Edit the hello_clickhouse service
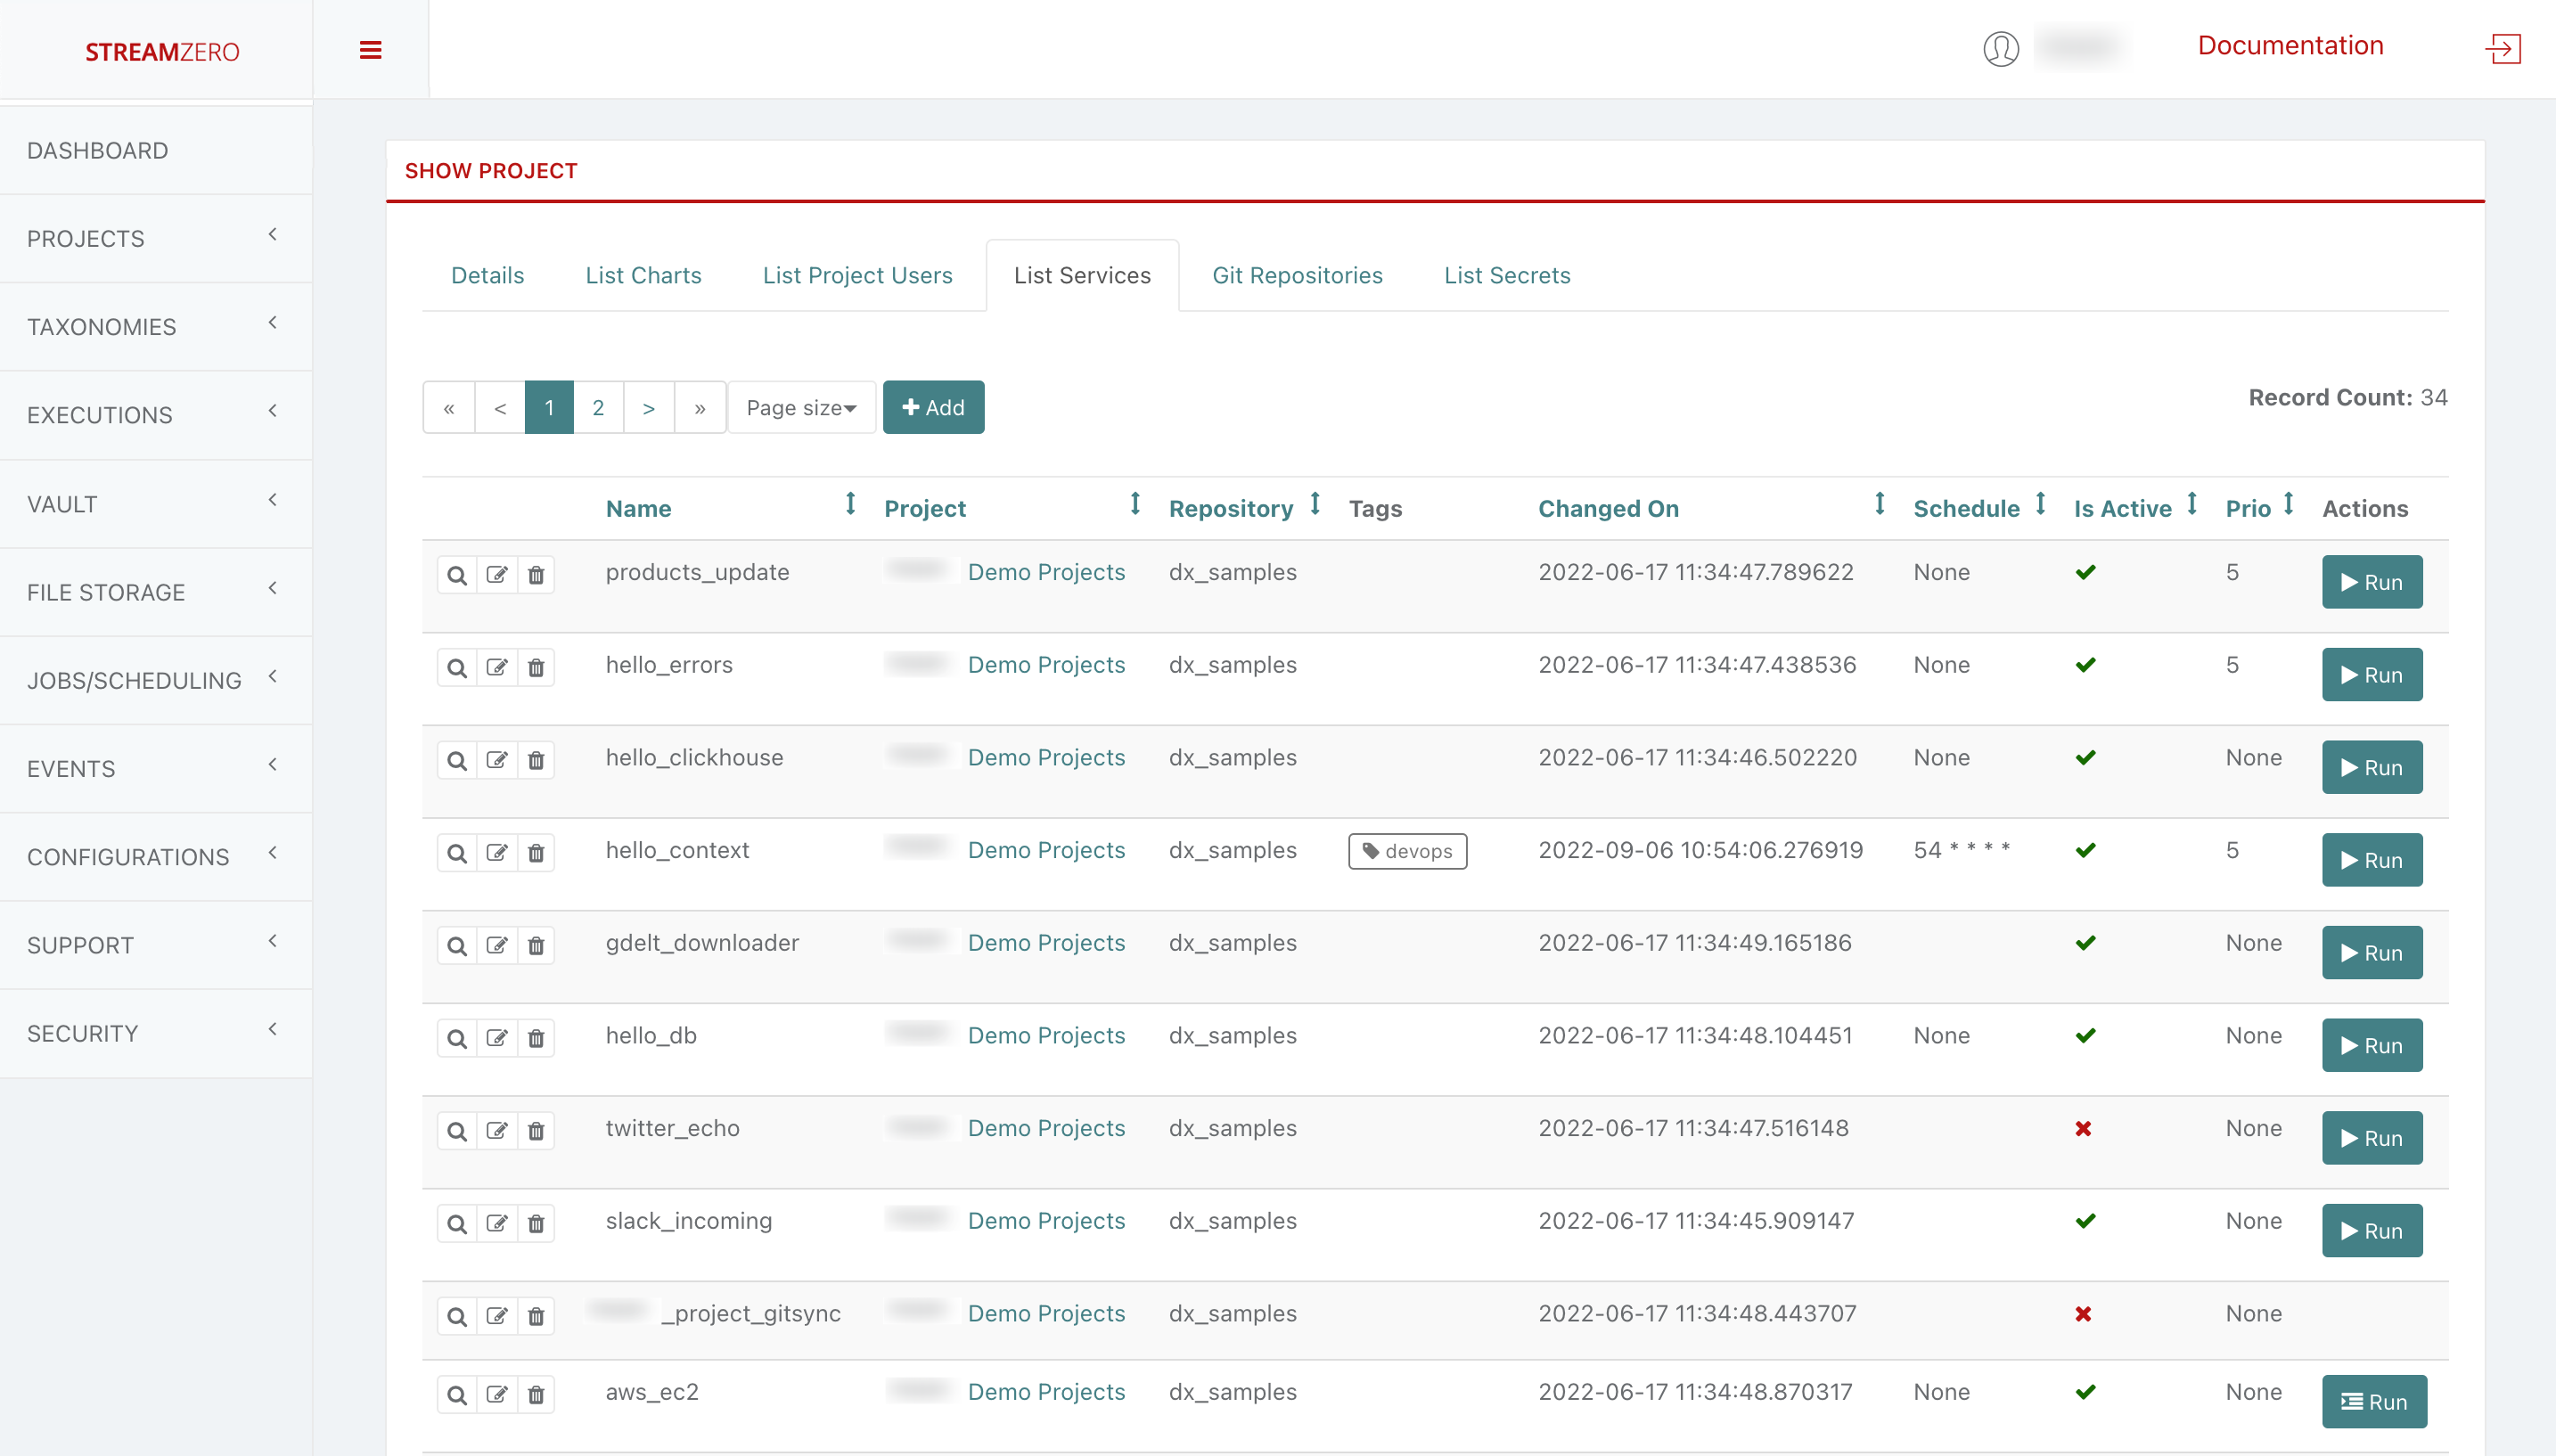The height and width of the screenshot is (1456, 2556). [x=497, y=760]
